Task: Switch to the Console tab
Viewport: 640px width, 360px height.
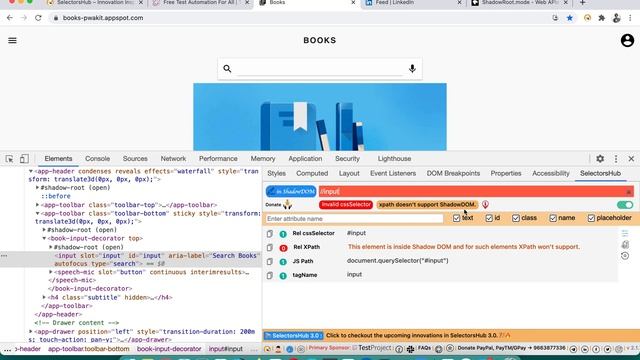Action: point(97,159)
